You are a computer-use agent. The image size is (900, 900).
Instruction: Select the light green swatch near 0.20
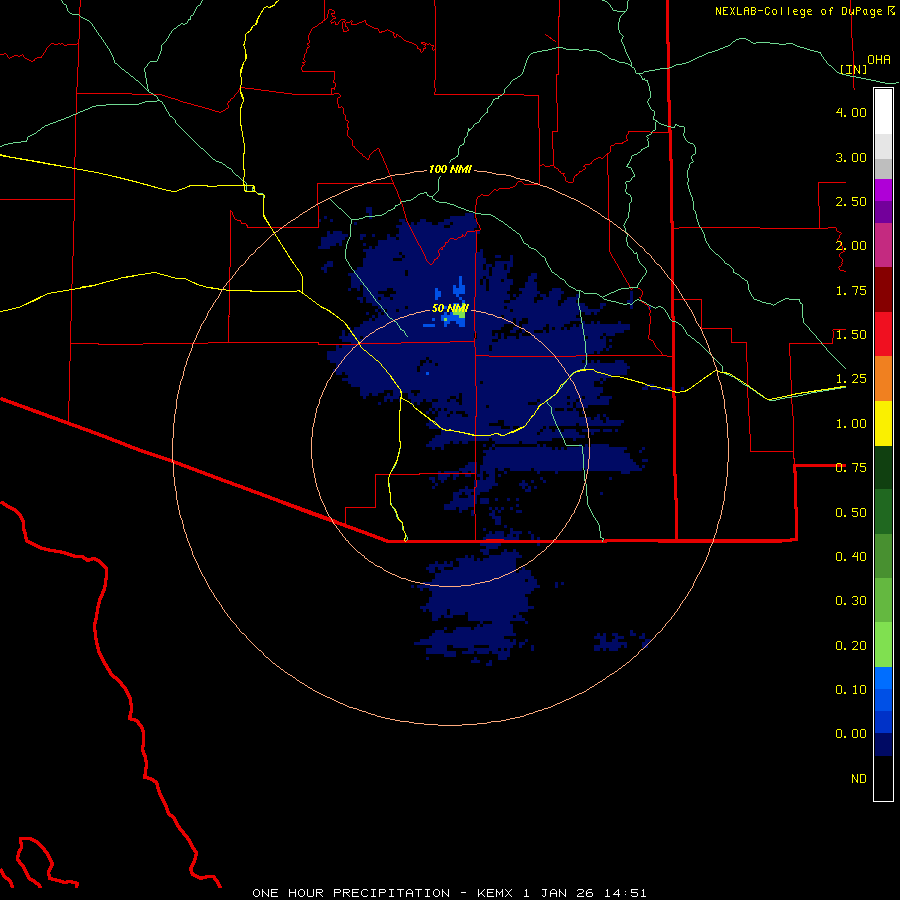pyautogui.click(x=883, y=645)
